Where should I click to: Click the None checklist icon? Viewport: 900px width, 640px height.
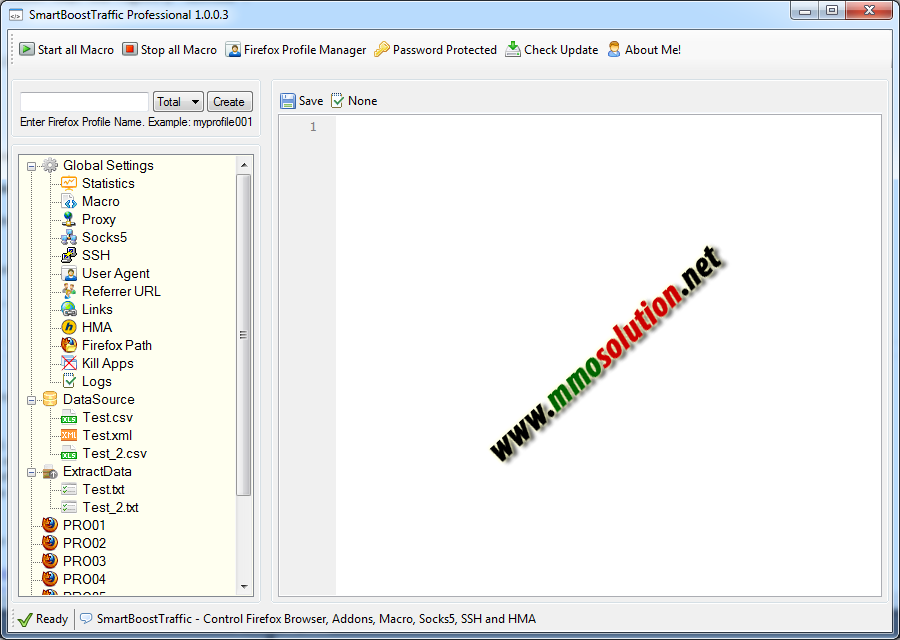338,101
